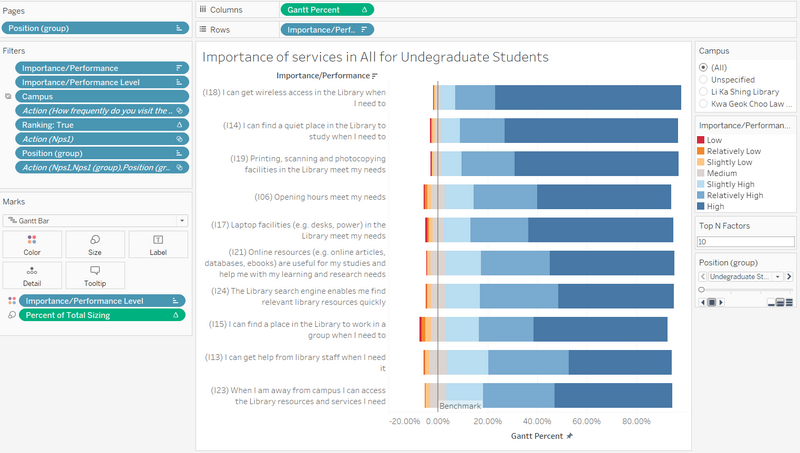800x453 pixels.
Task: Select Action (How frequently do you visit) filter
Action: click(102, 111)
